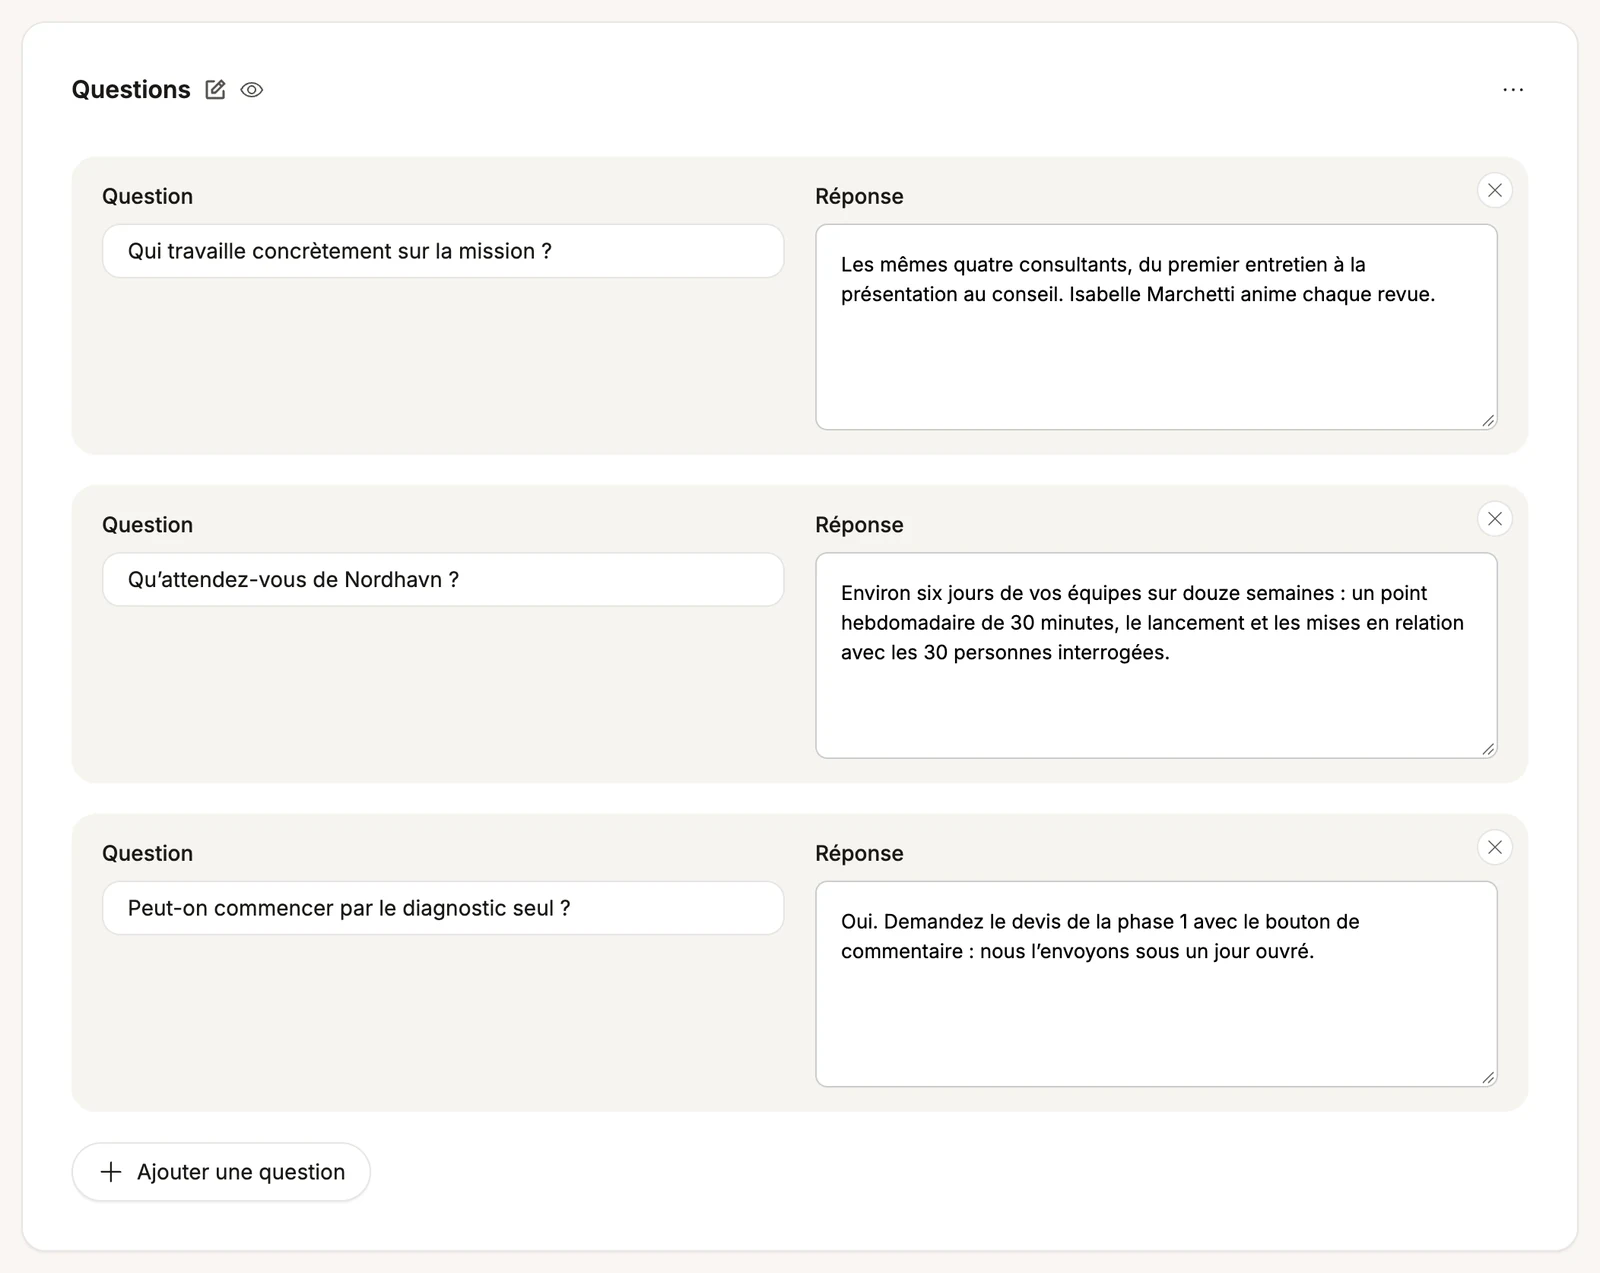The width and height of the screenshot is (1600, 1273).
Task: Click the Réponse label above 'Environ six jours'
Action: [x=859, y=525]
